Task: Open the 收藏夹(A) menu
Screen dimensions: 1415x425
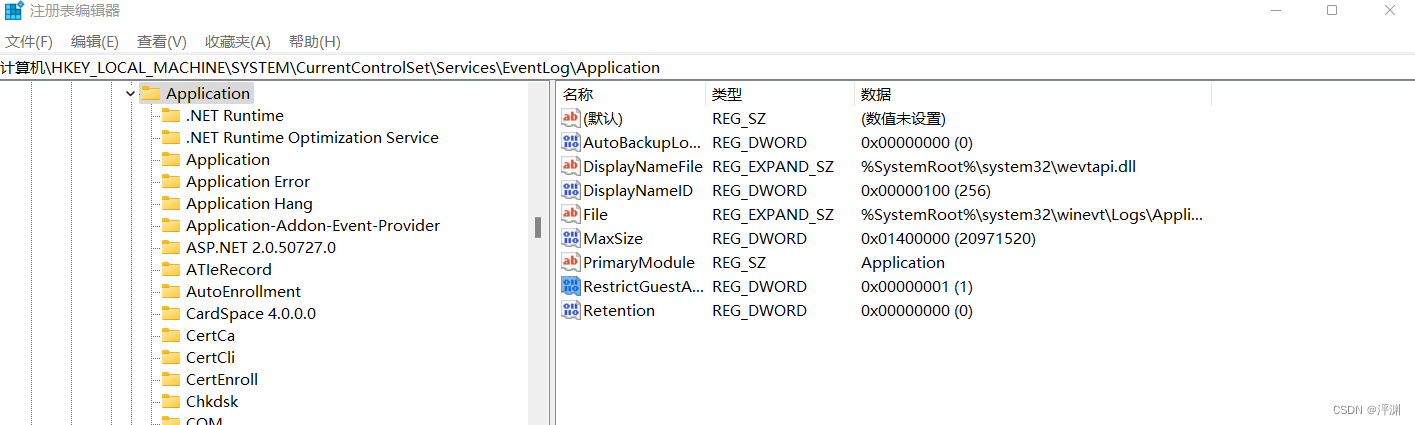Action: point(238,42)
